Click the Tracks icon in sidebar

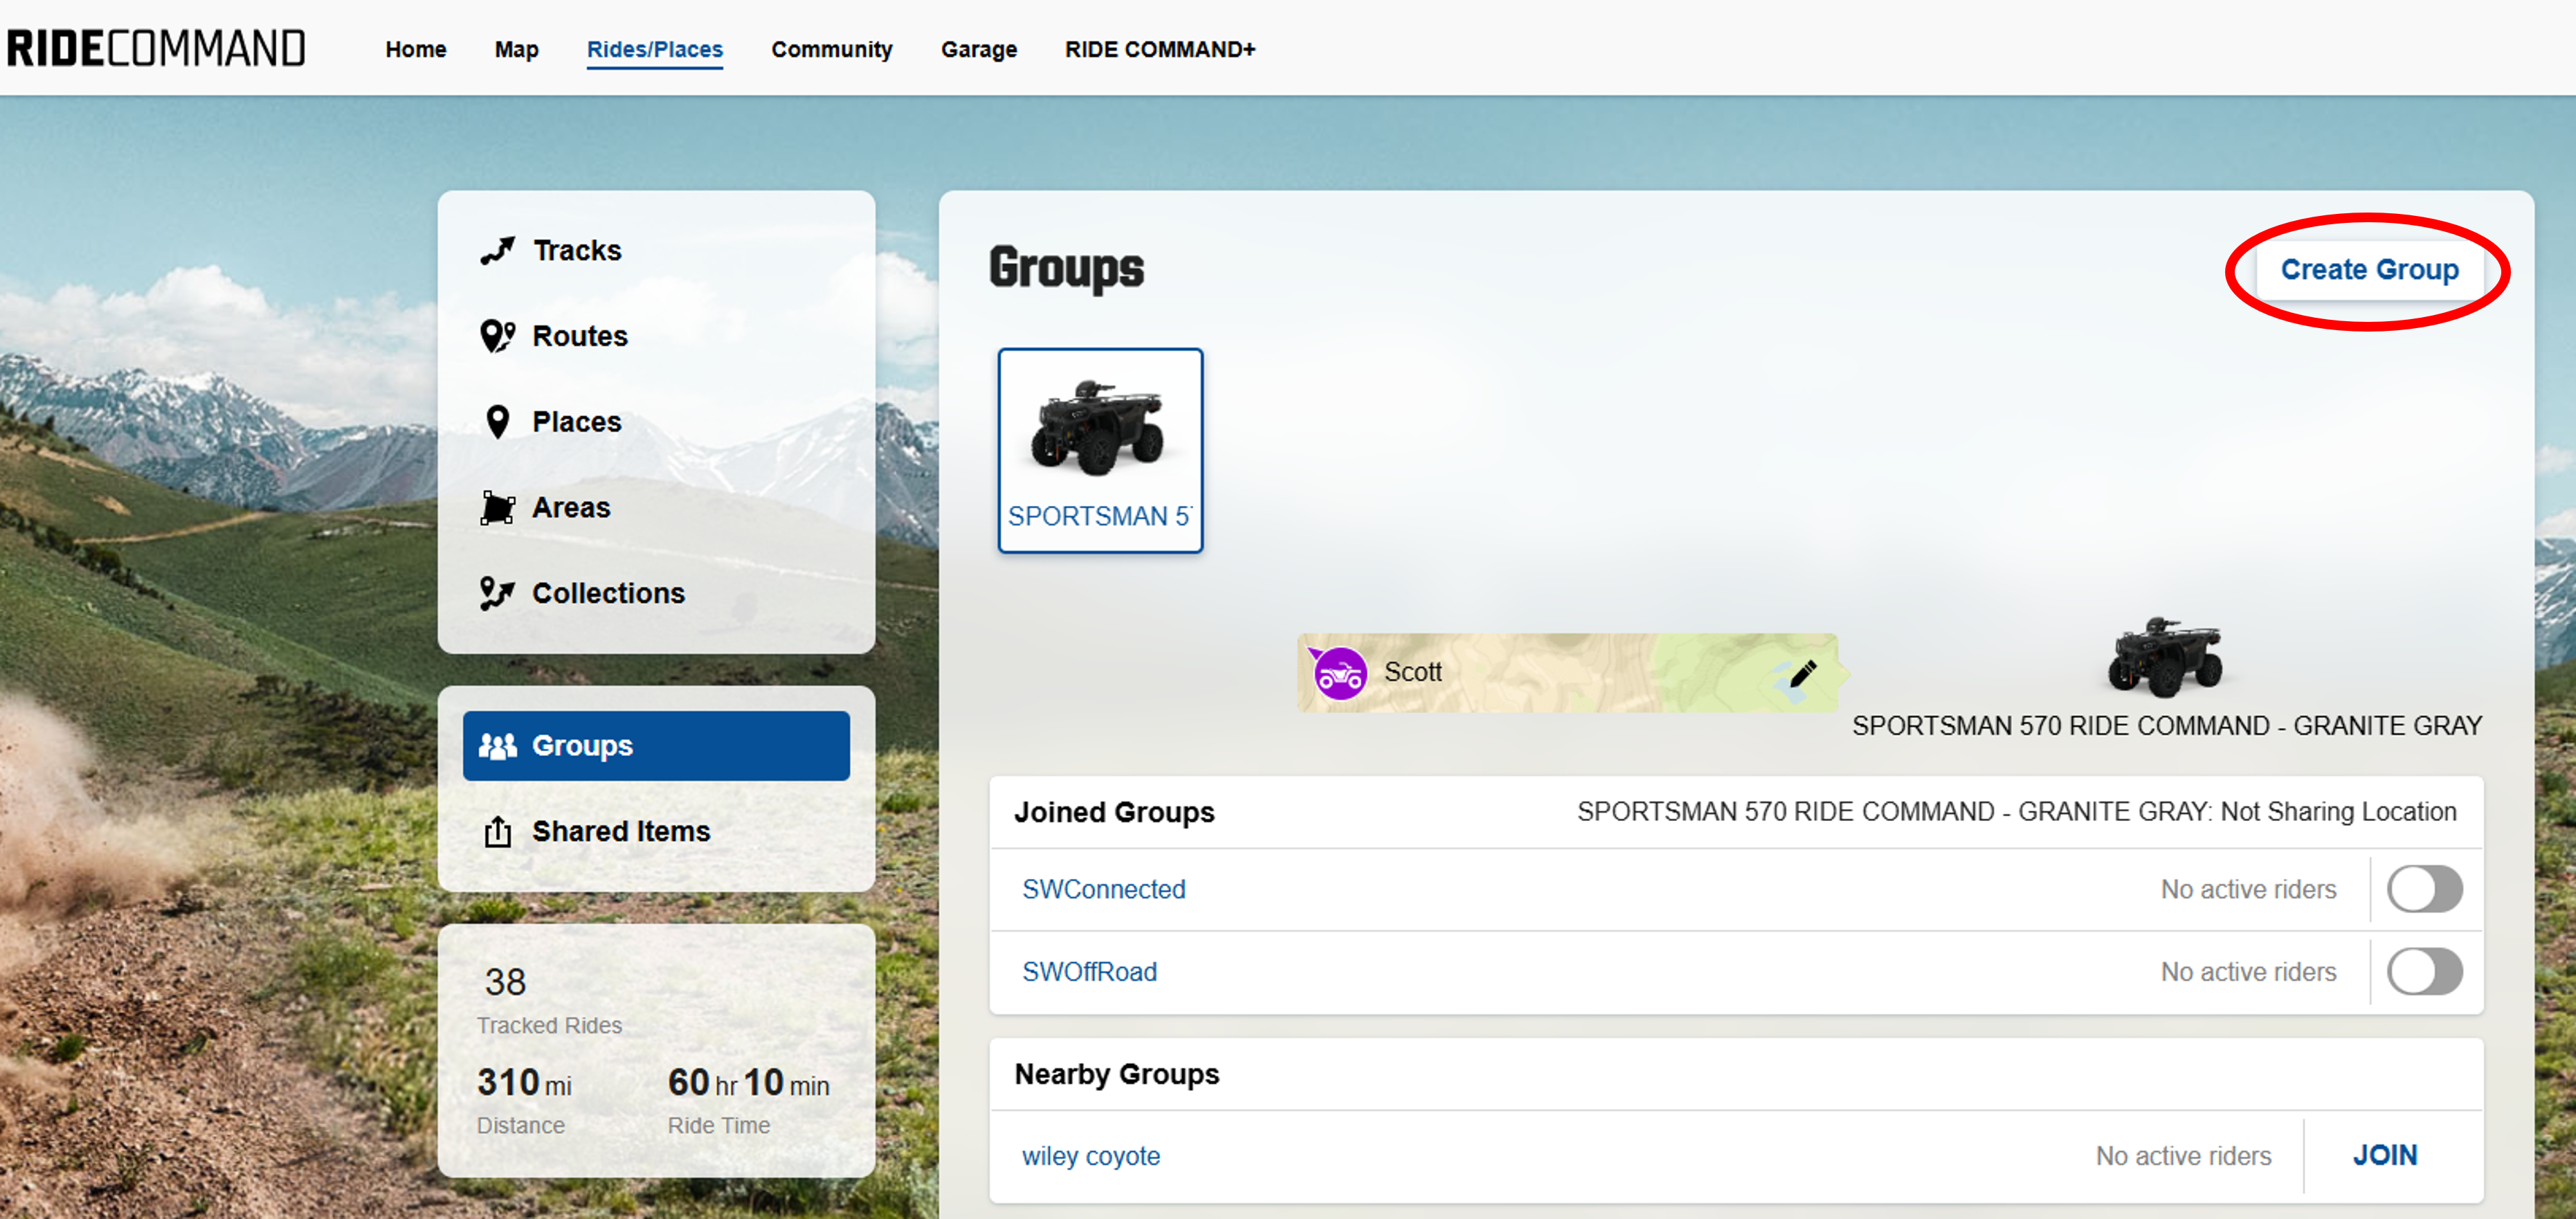[497, 250]
